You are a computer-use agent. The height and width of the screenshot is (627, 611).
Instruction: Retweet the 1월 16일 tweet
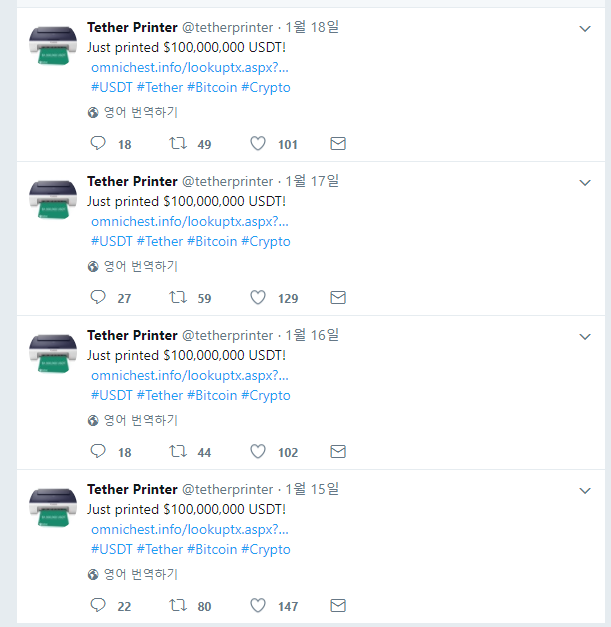178,451
